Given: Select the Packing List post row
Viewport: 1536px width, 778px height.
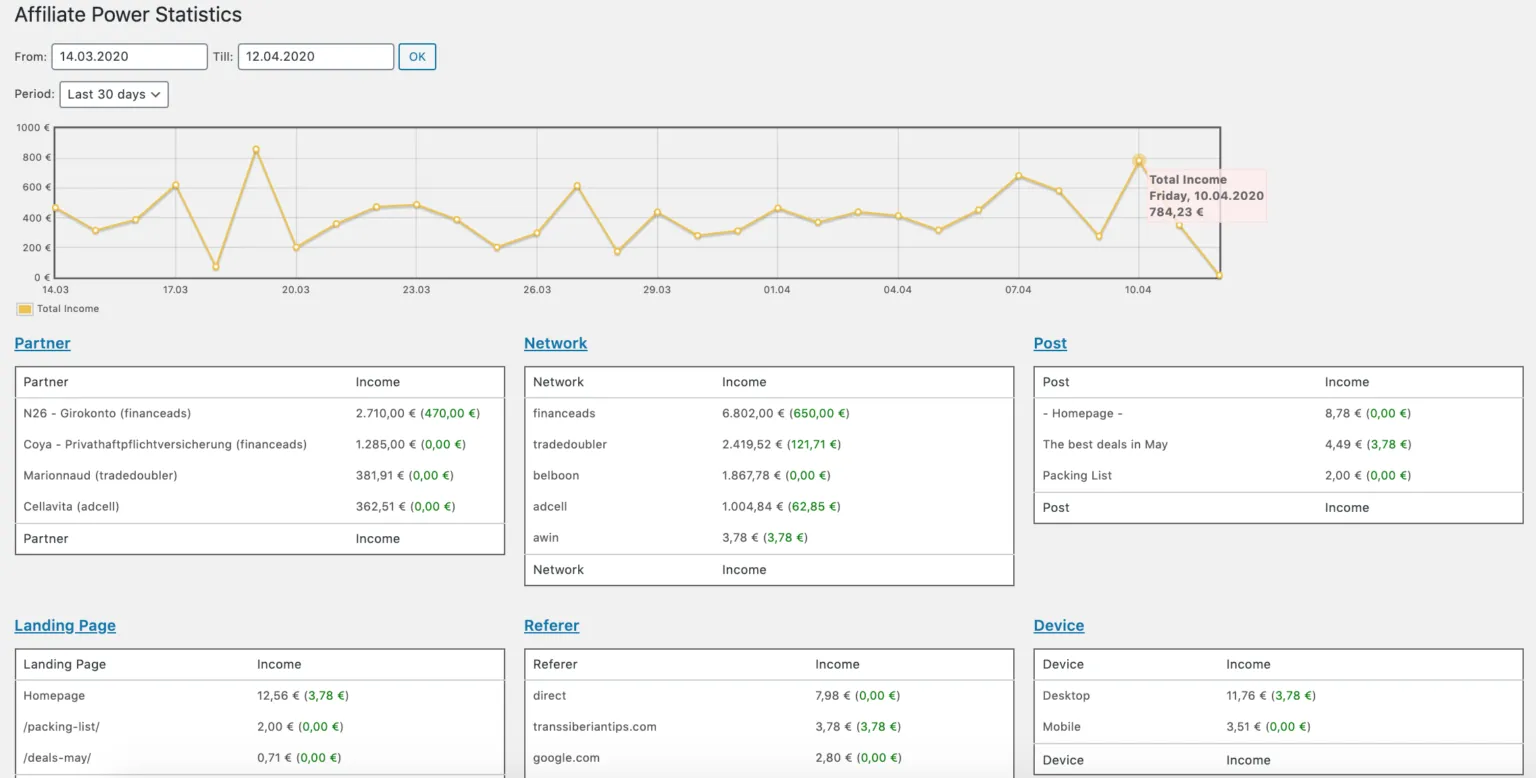Looking at the screenshot, I should click(x=1277, y=475).
